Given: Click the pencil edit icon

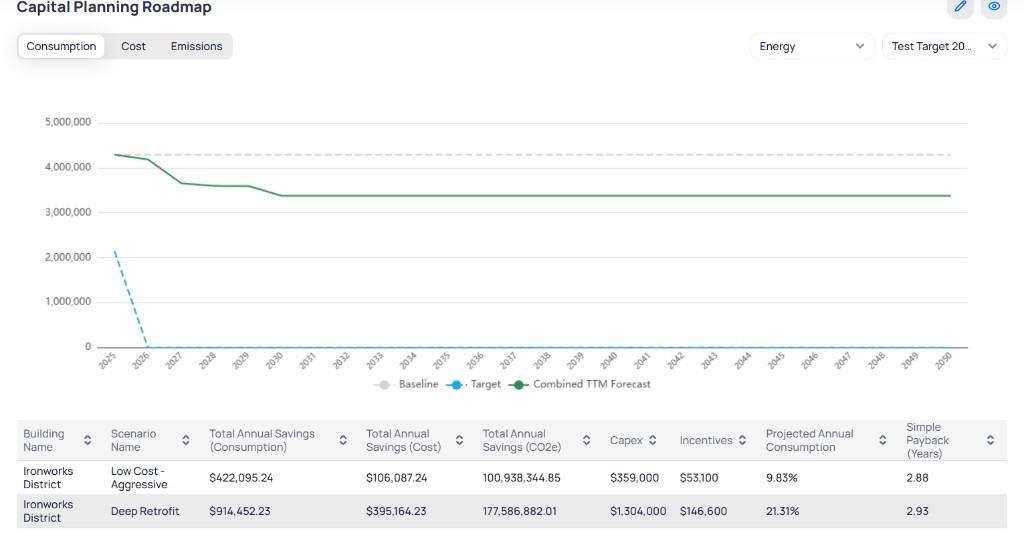Looking at the screenshot, I should click(x=960, y=7).
